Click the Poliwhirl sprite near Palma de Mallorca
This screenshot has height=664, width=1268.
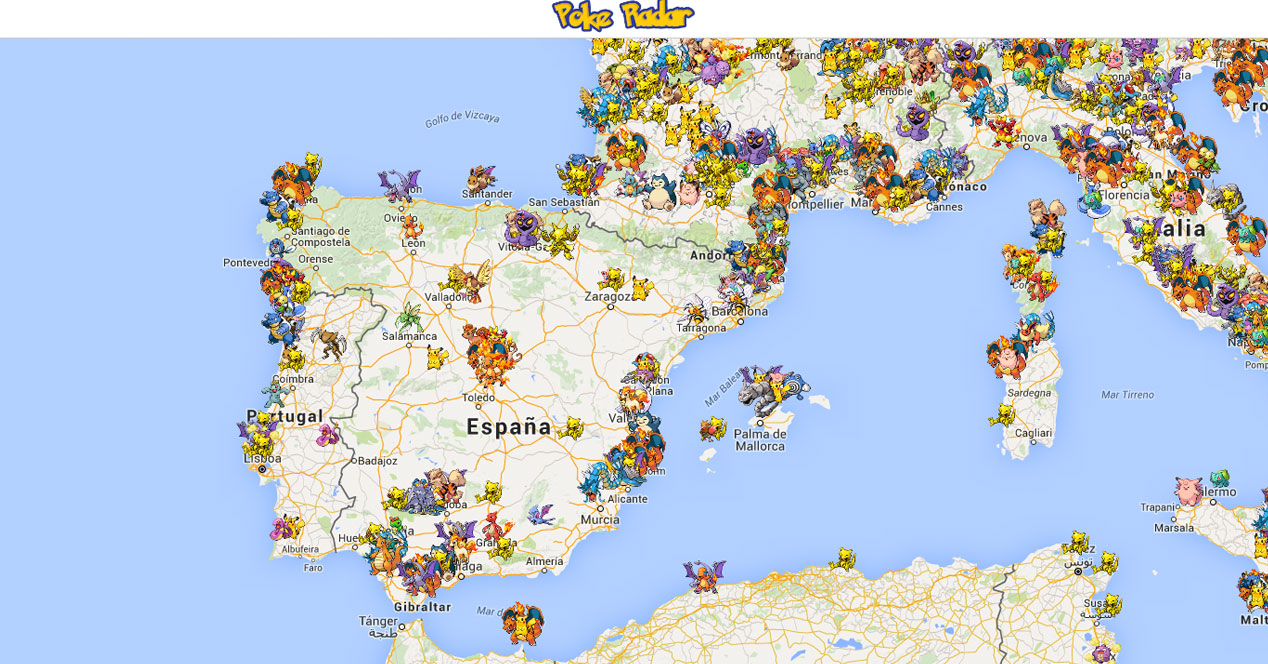coord(795,387)
